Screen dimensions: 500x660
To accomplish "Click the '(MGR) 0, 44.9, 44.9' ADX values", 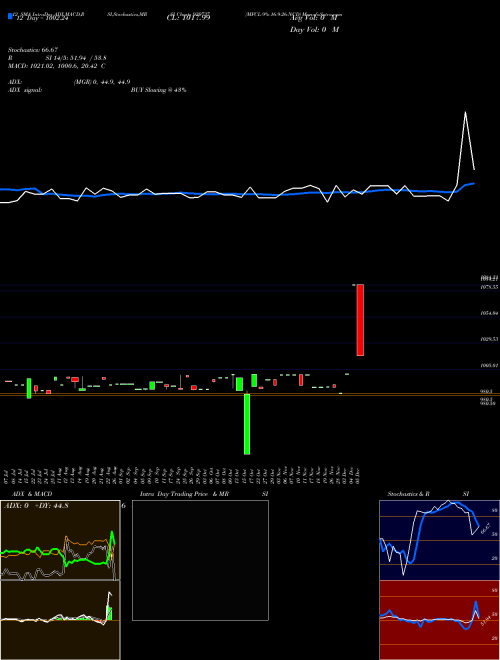I will [x=101, y=82].
